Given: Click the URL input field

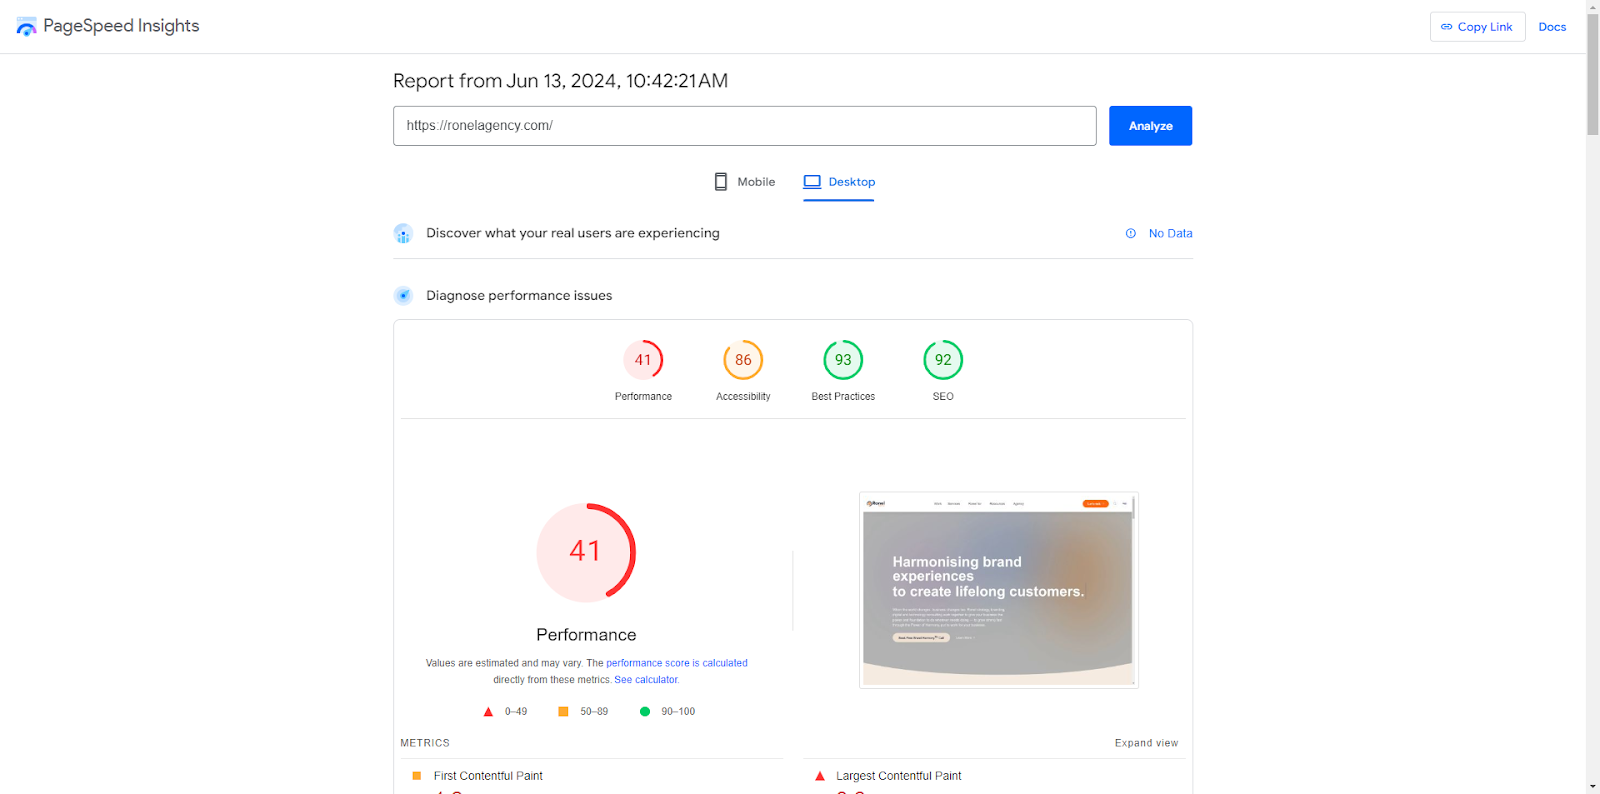Looking at the screenshot, I should [x=744, y=126].
